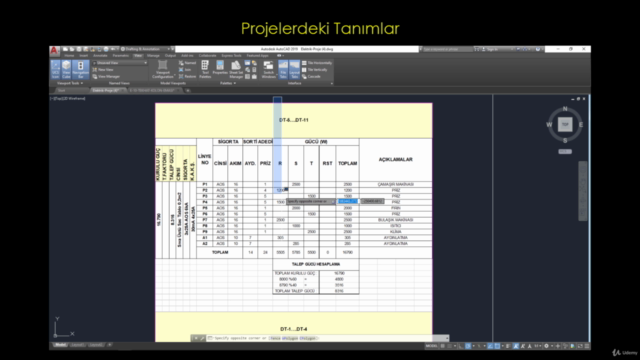Open the Annotate ribbon tab
Image resolution: width=640 pixels, height=360 pixels.
(100, 56)
